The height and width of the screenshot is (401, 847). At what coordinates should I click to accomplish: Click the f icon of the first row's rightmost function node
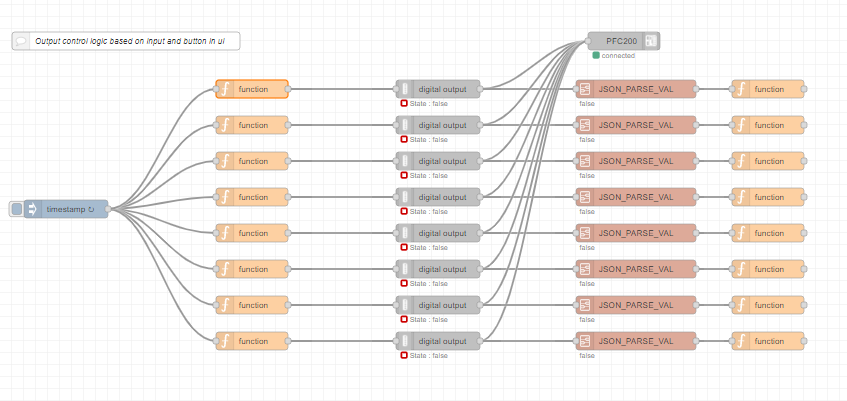741,89
